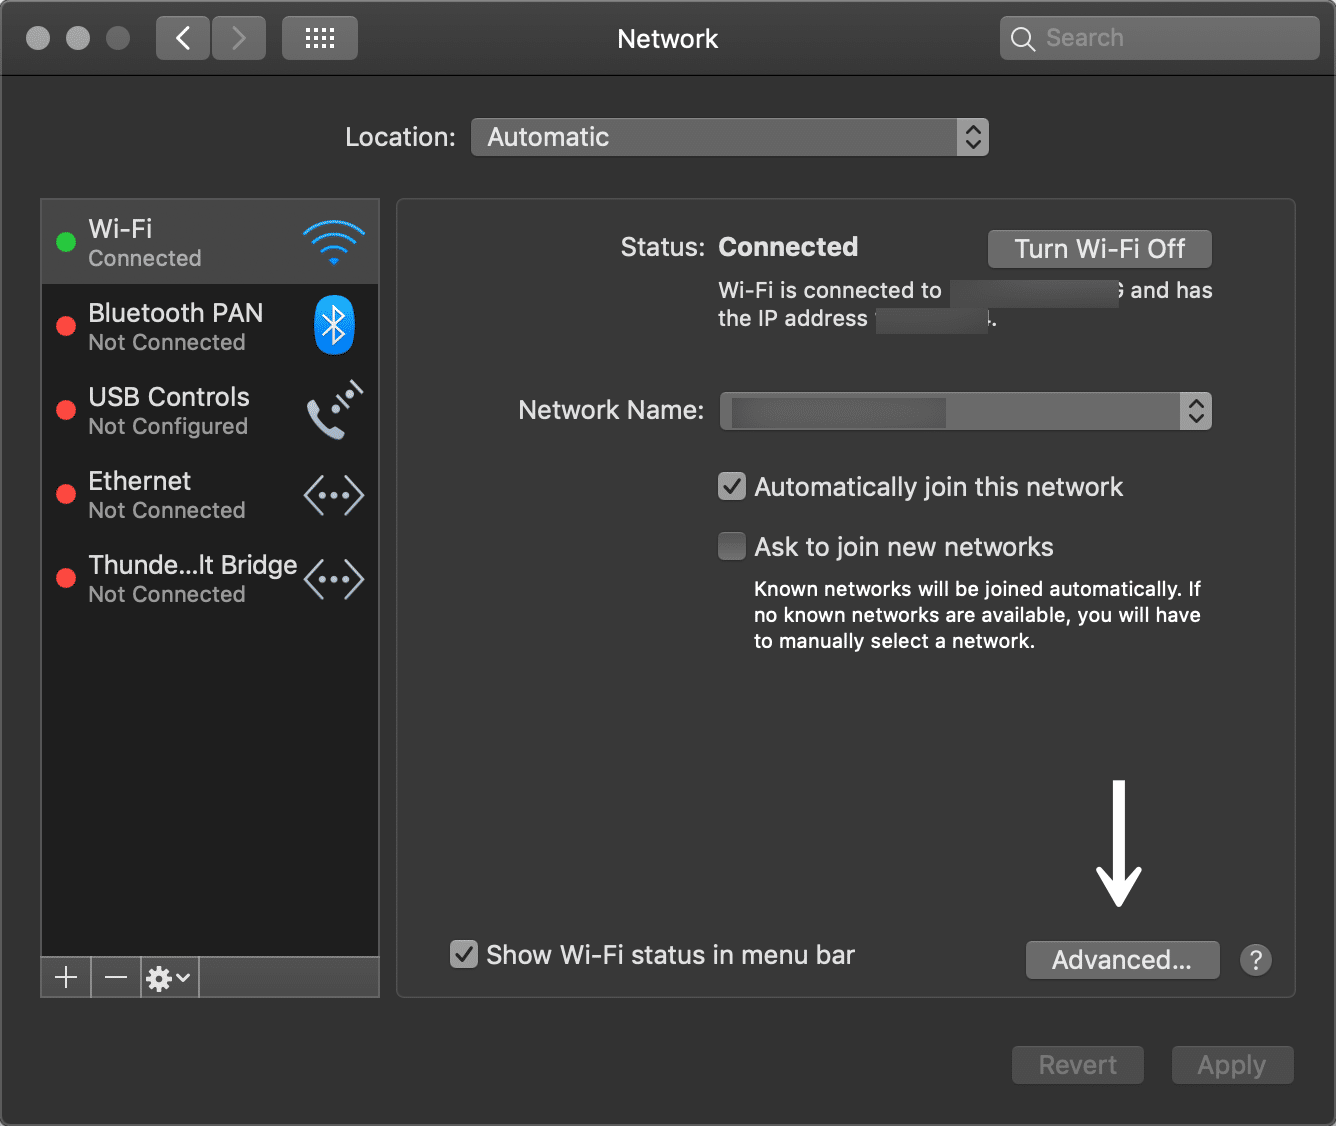This screenshot has height=1126, width=1336.
Task: Click the Turn Wi-Fi Off button
Action: 1099,248
